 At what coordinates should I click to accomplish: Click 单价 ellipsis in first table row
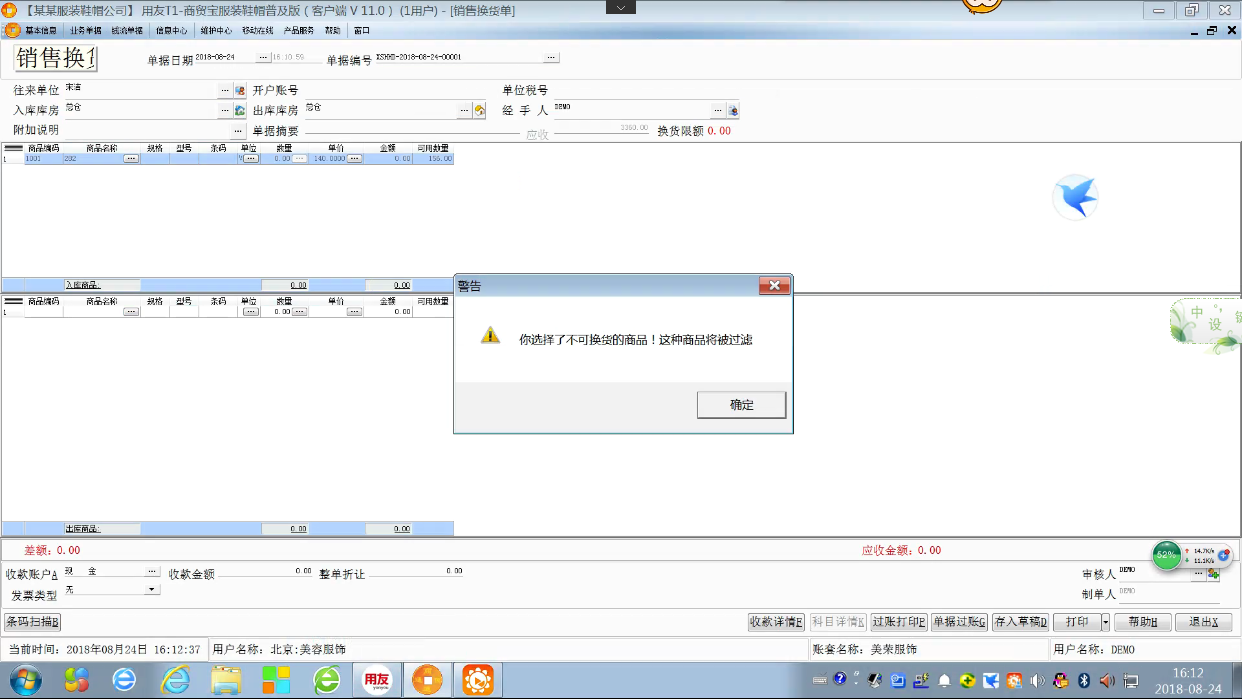click(354, 159)
